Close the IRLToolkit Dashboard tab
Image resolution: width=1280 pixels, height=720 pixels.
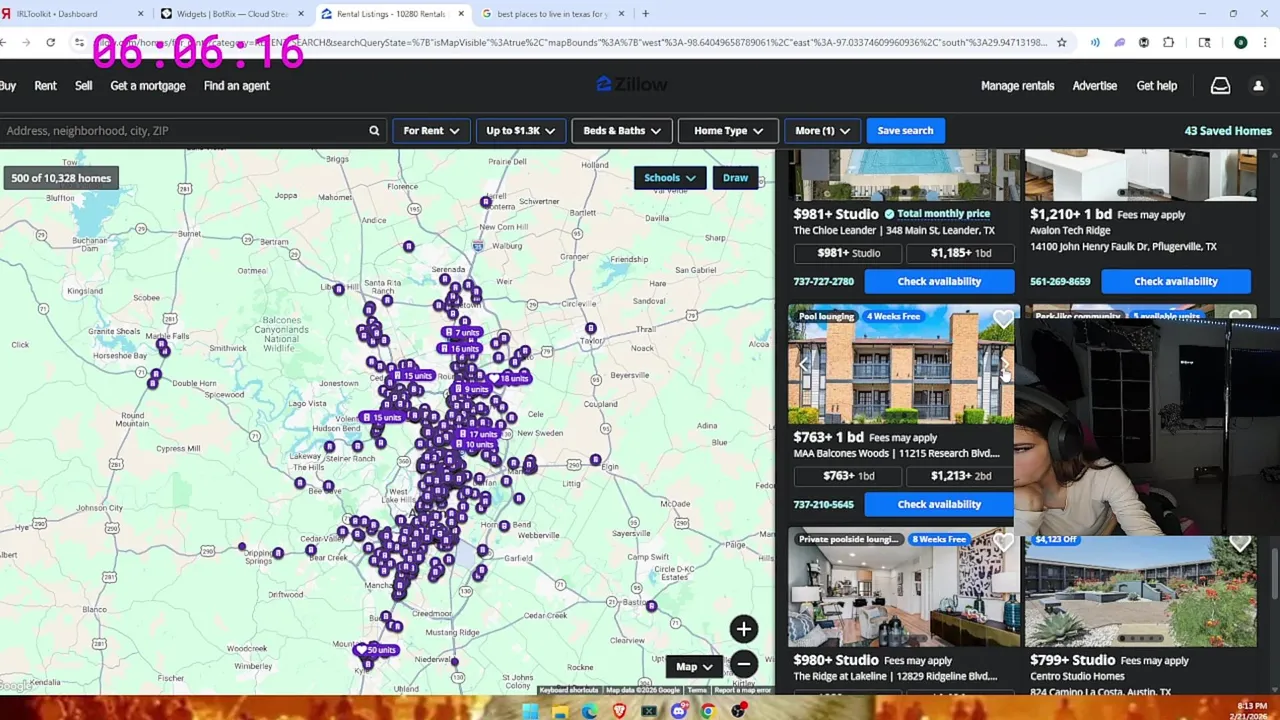coord(140,14)
